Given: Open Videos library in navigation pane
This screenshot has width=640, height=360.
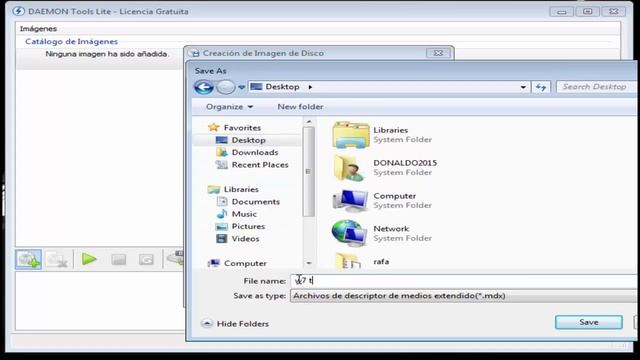Looking at the screenshot, I should (245, 239).
